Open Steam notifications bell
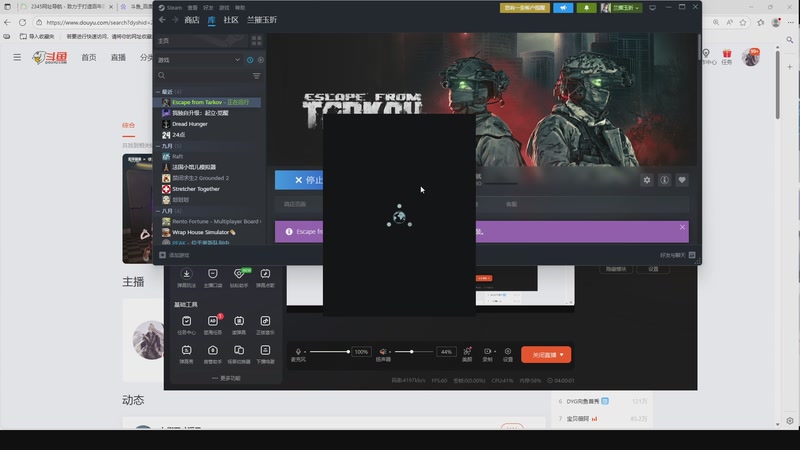The image size is (800, 450). pyautogui.click(x=586, y=8)
